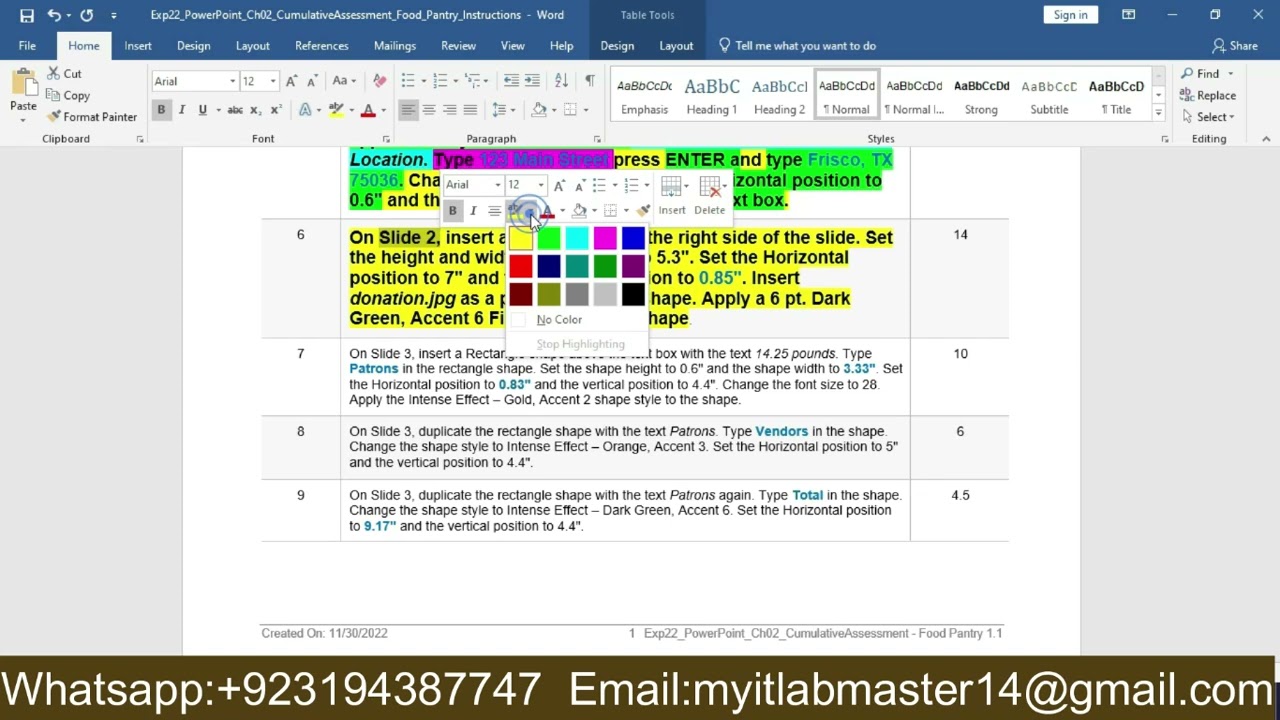The image size is (1280, 720).
Task: Toggle Underline in the ribbon
Action: [203, 110]
